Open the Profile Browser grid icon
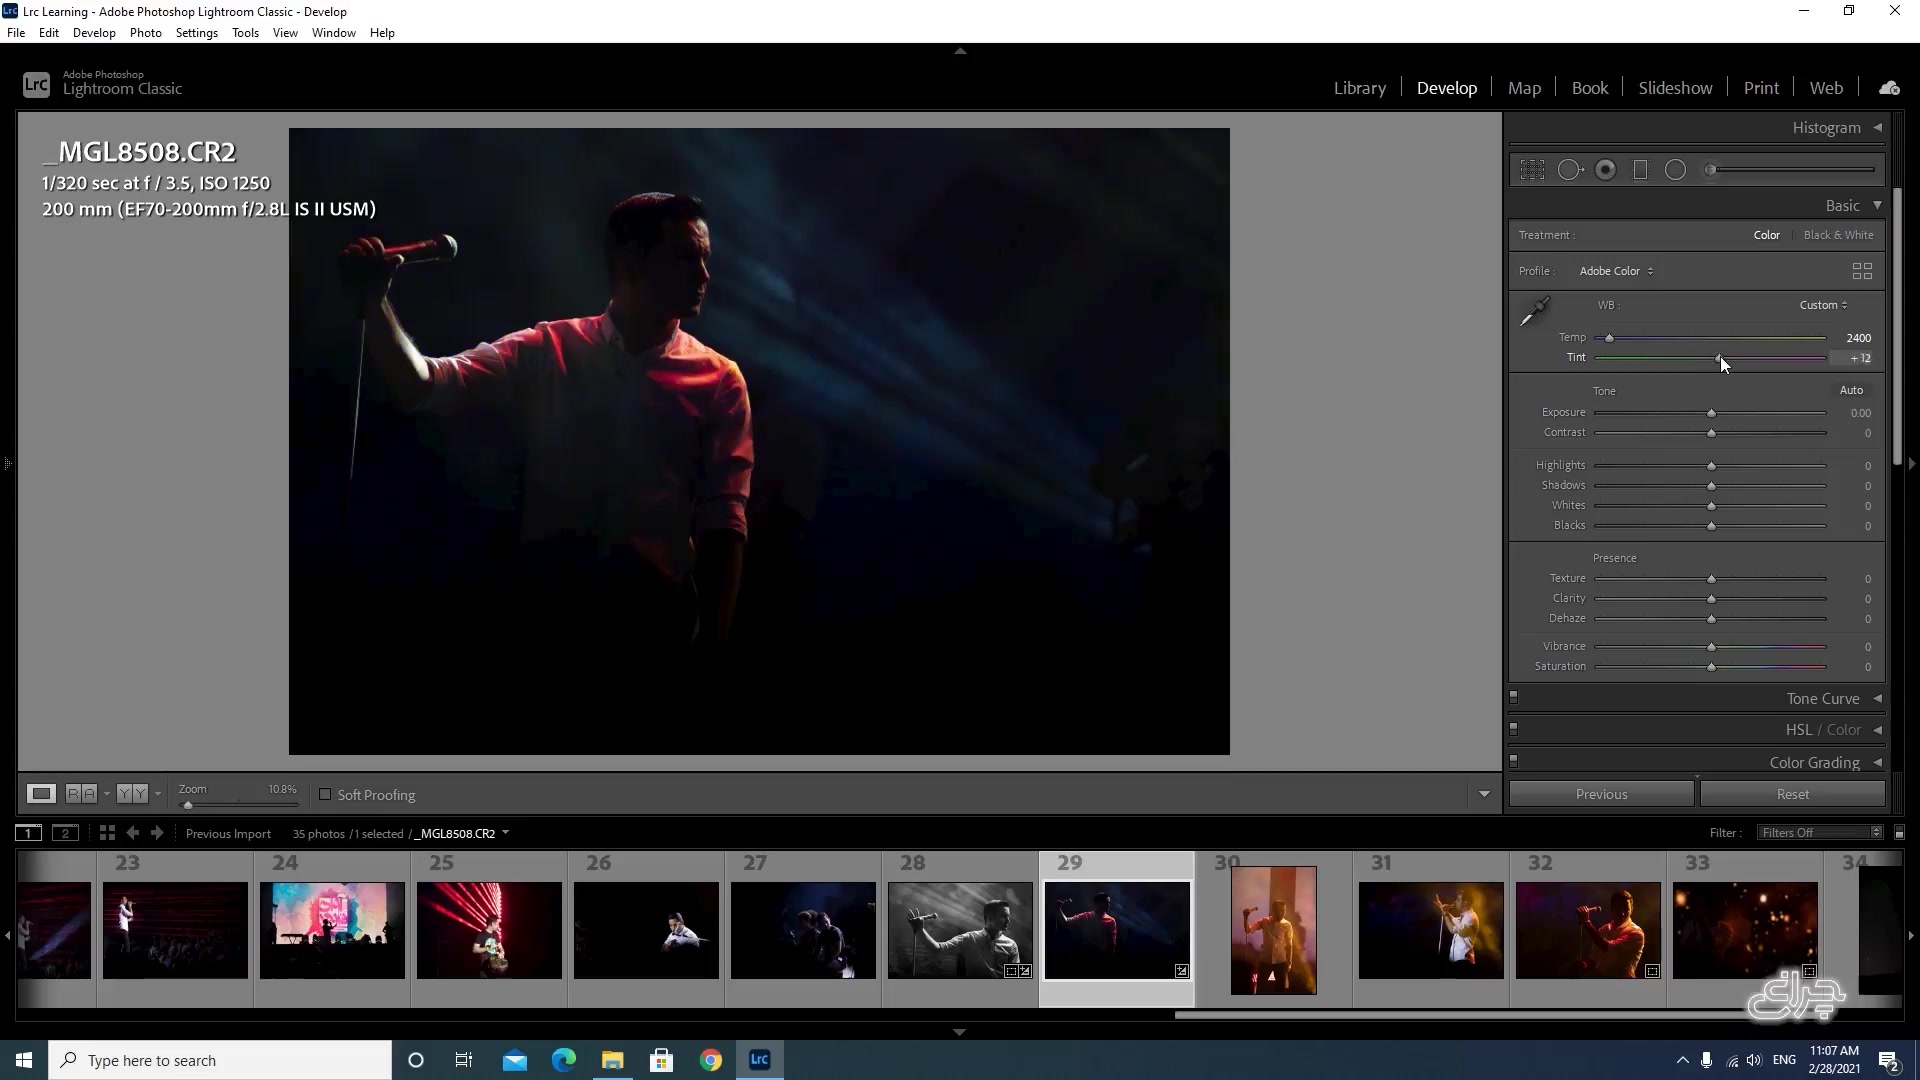 pos(1862,271)
